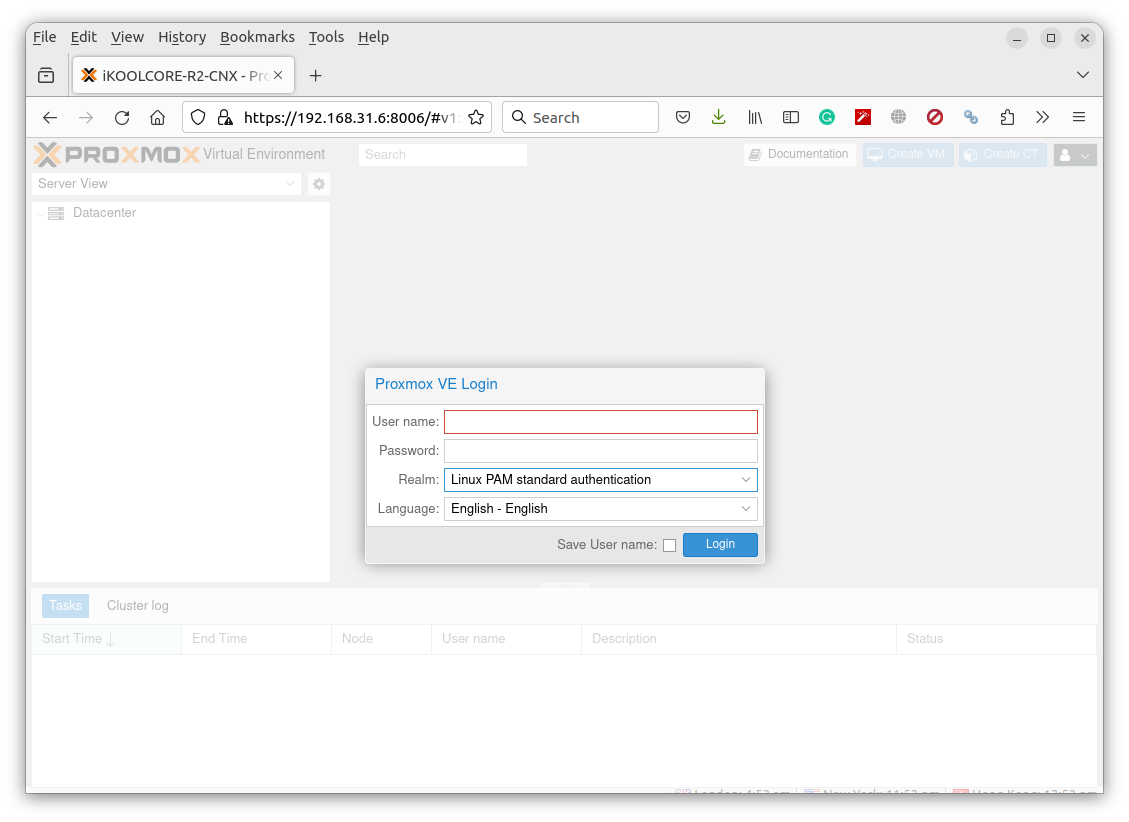Sort by the End Time column

pos(256,639)
